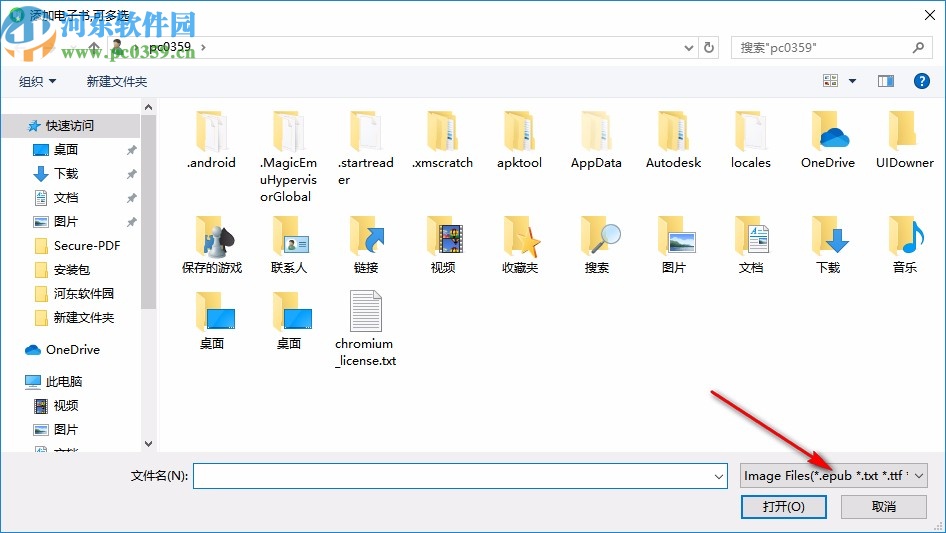Select OneDrive in navigation pane

coord(73,349)
